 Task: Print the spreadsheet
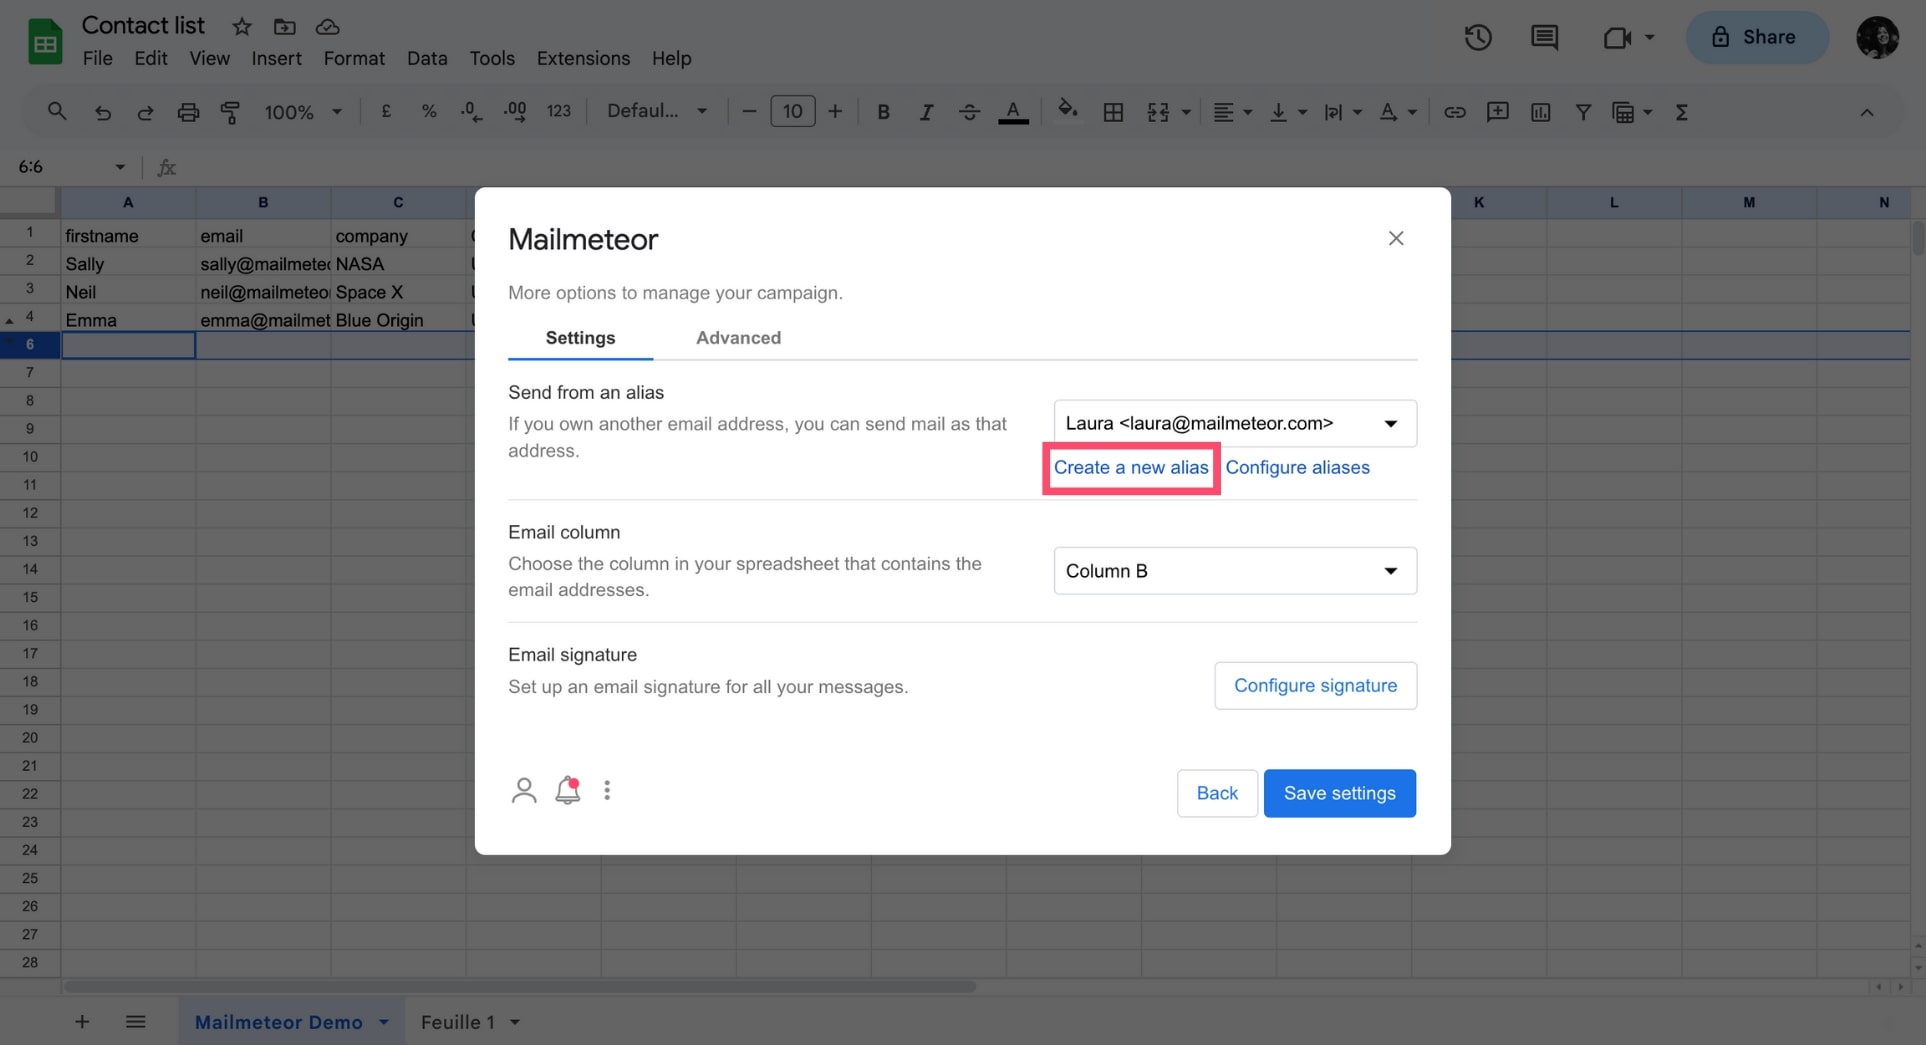coord(188,112)
